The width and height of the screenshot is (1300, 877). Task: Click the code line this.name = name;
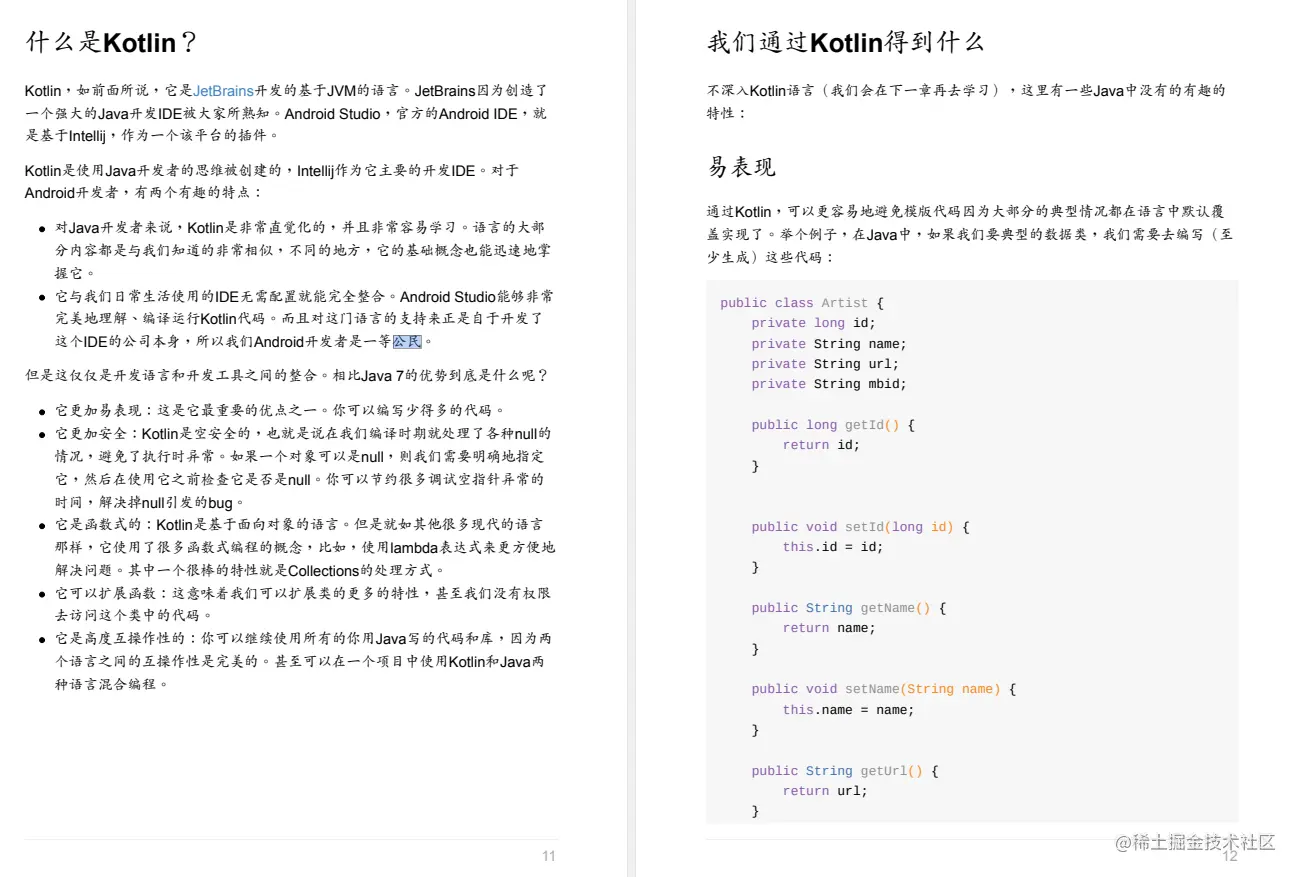[848, 710]
